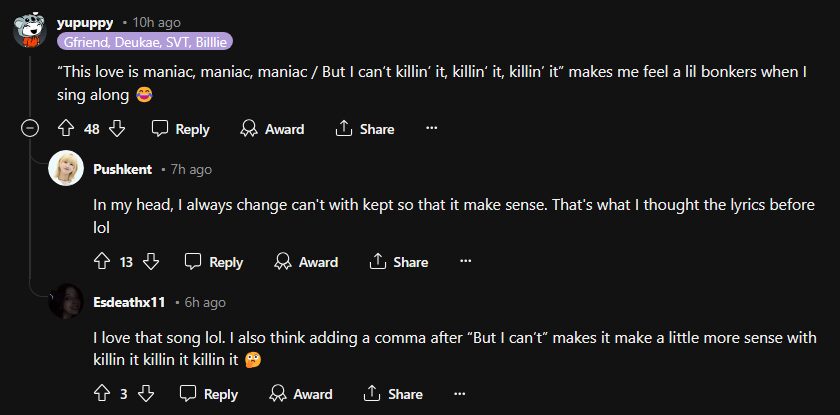Award Pushkent's reply
The height and width of the screenshot is (415, 840).
point(306,262)
